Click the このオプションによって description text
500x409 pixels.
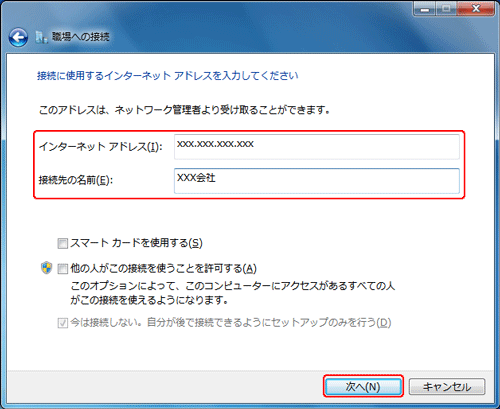click(233, 293)
